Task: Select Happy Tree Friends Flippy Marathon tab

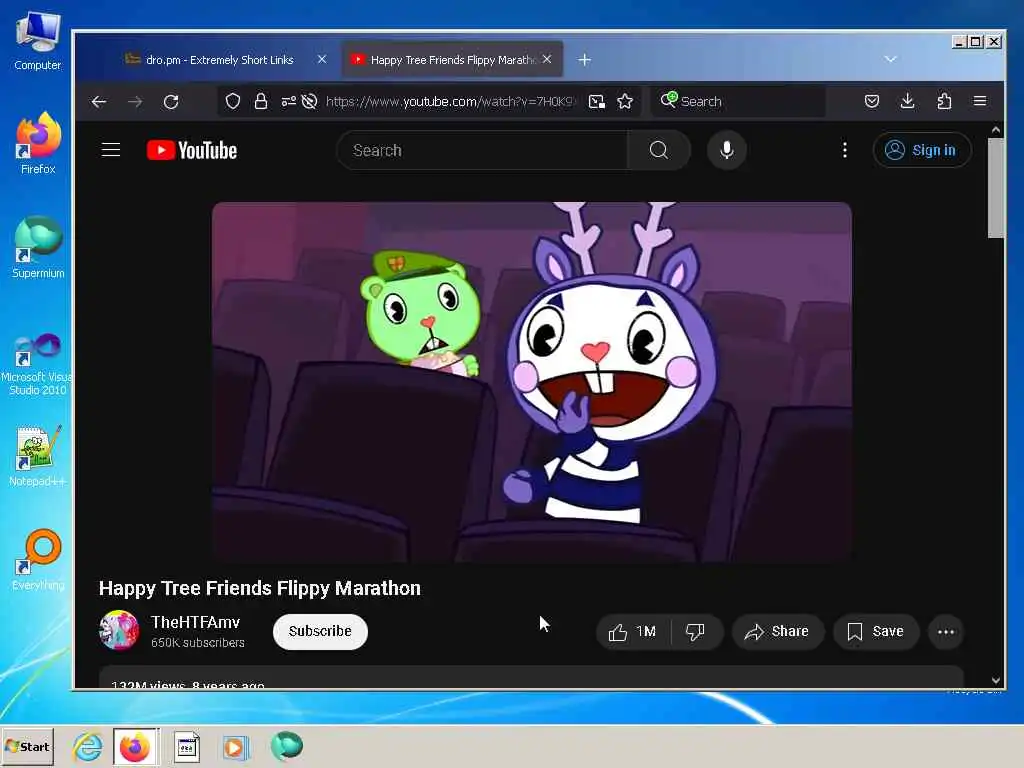Action: point(452,59)
